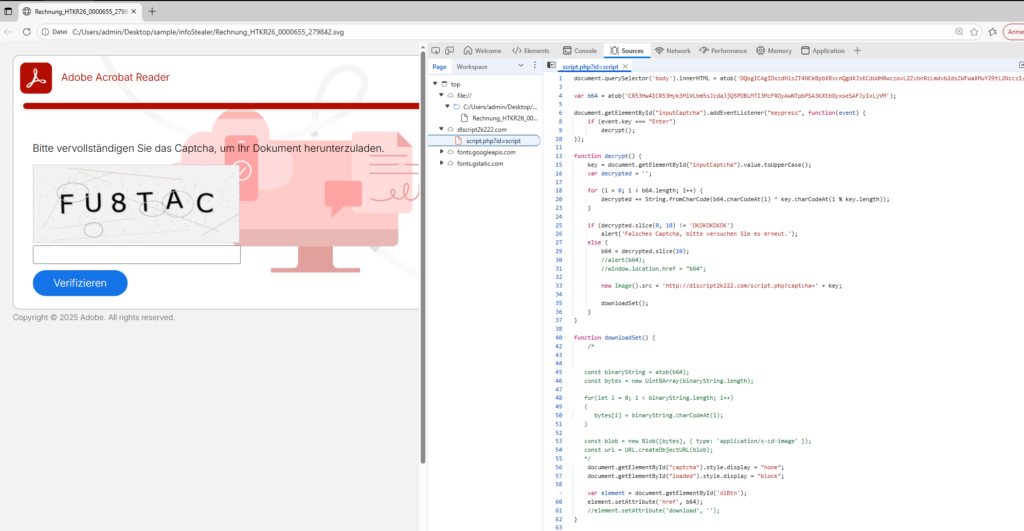Expand the fonts.googleapis.com node
Image resolution: width=1024 pixels, height=531 pixels.
click(443, 152)
